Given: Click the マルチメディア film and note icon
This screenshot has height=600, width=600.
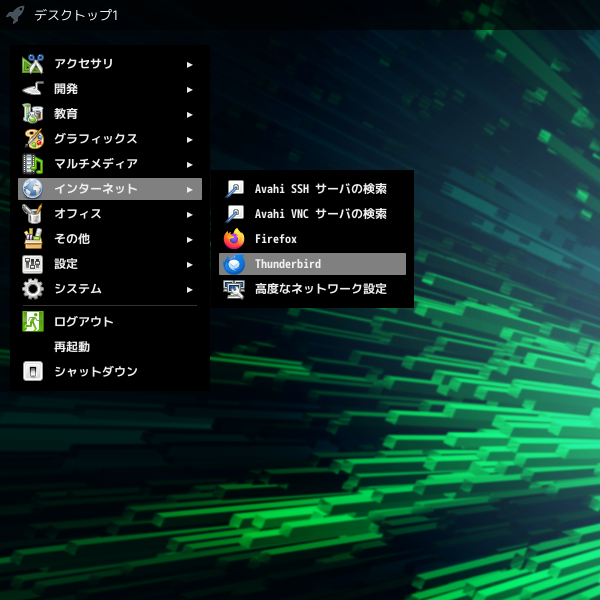Looking at the screenshot, I should pos(33,164).
